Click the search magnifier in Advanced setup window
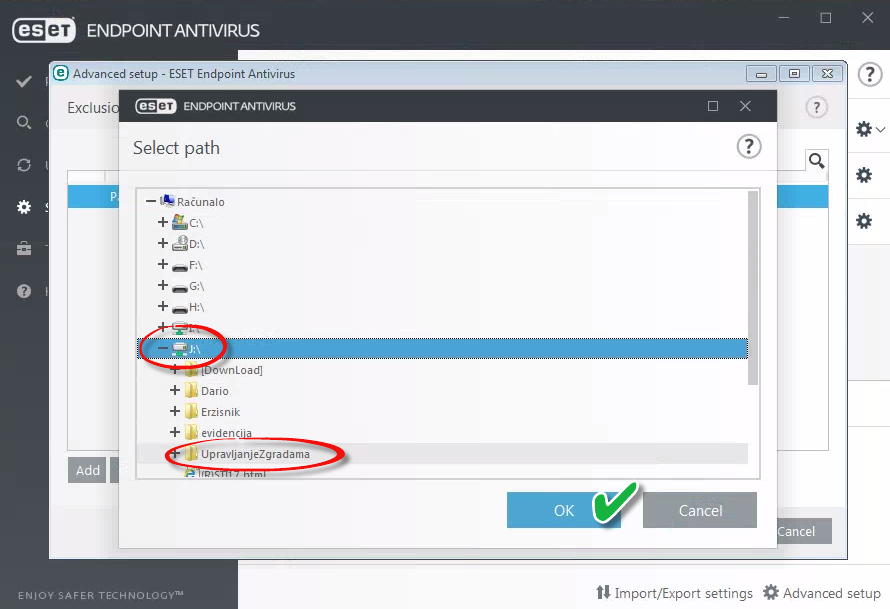Image resolution: width=890 pixels, height=609 pixels. pyautogui.click(x=817, y=161)
